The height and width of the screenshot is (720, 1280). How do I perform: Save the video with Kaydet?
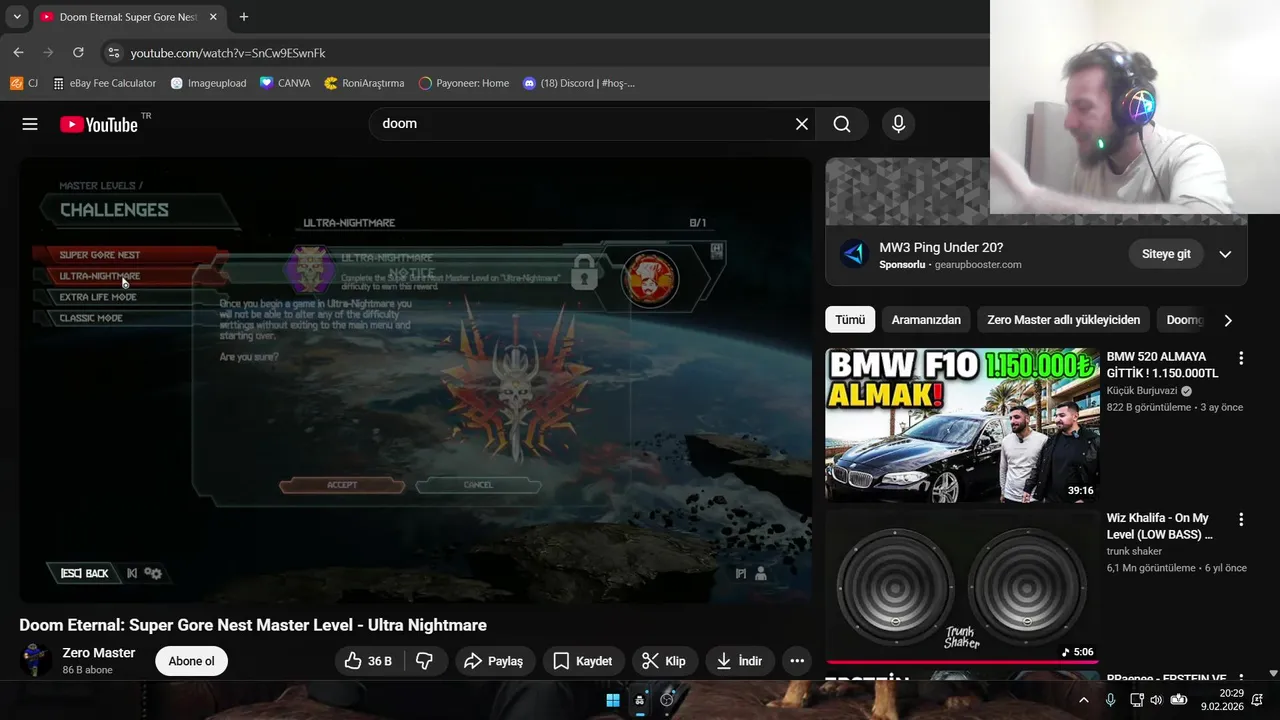click(x=583, y=661)
